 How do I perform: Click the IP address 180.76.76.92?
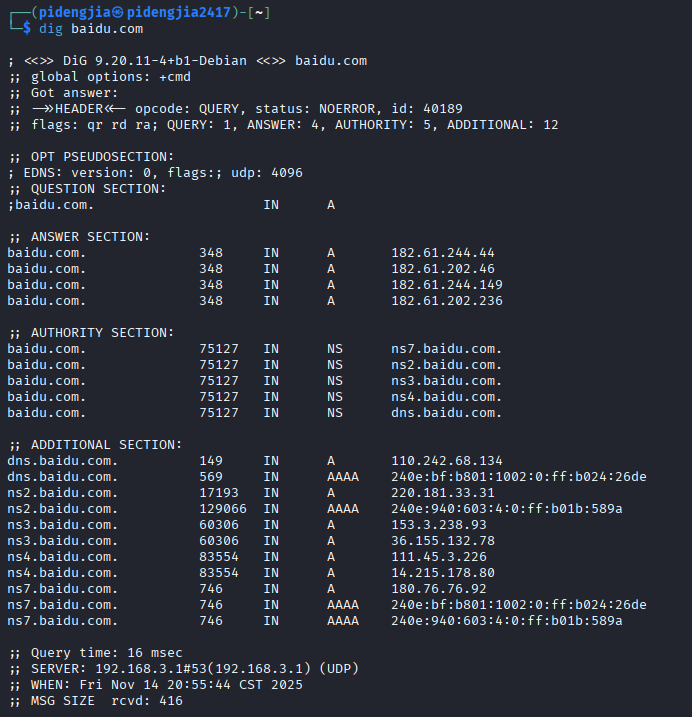pyautogui.click(x=438, y=589)
